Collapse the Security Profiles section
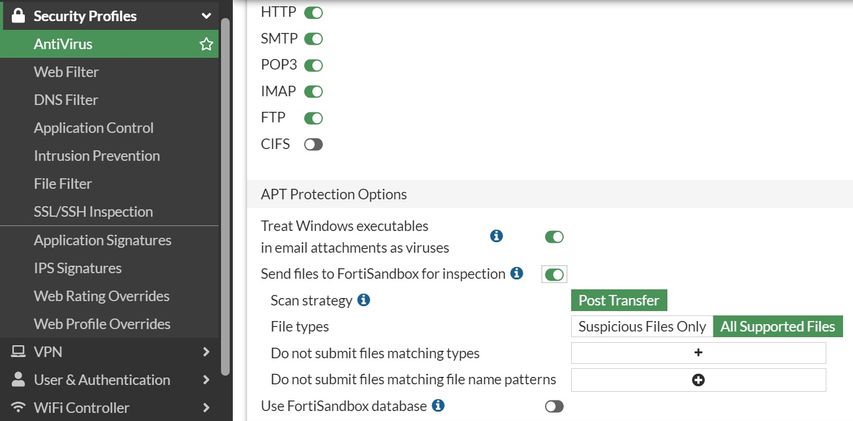 click(x=206, y=16)
